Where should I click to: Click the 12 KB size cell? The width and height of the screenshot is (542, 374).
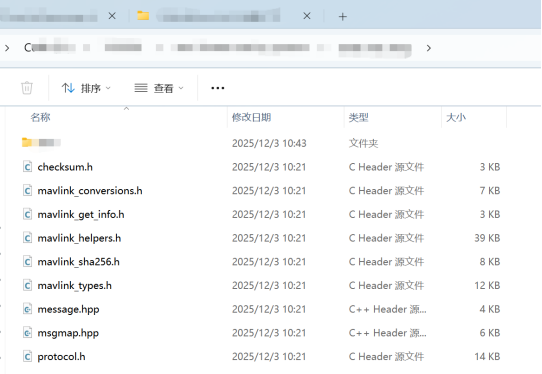[487, 286]
